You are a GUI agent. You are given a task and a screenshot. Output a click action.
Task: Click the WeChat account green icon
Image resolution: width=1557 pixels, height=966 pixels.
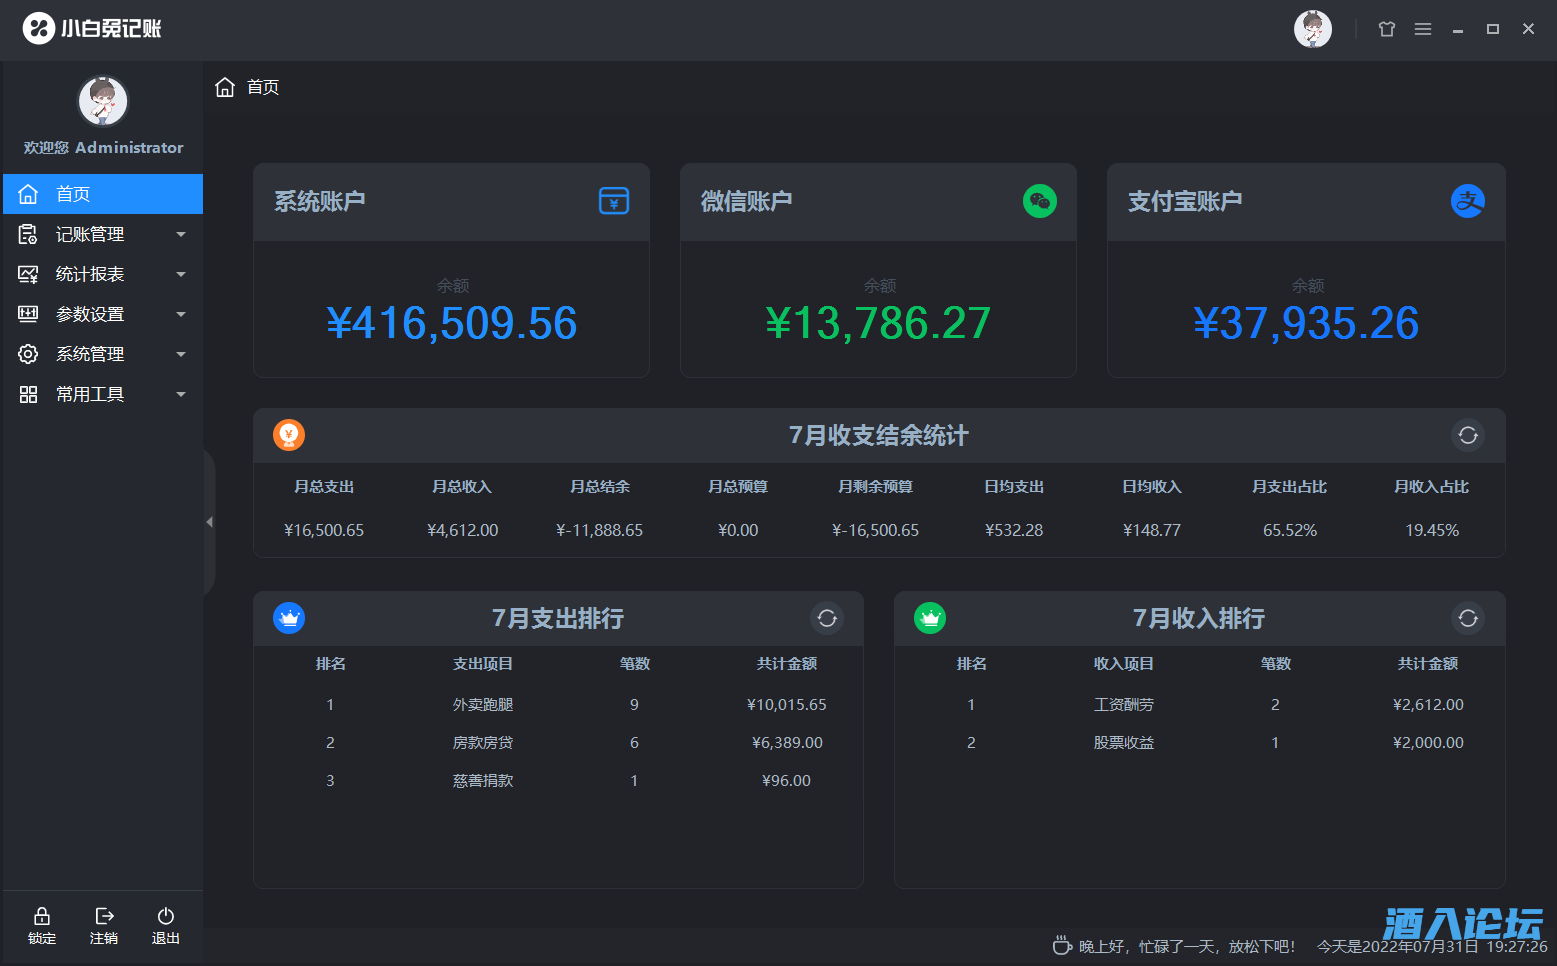coord(1040,201)
